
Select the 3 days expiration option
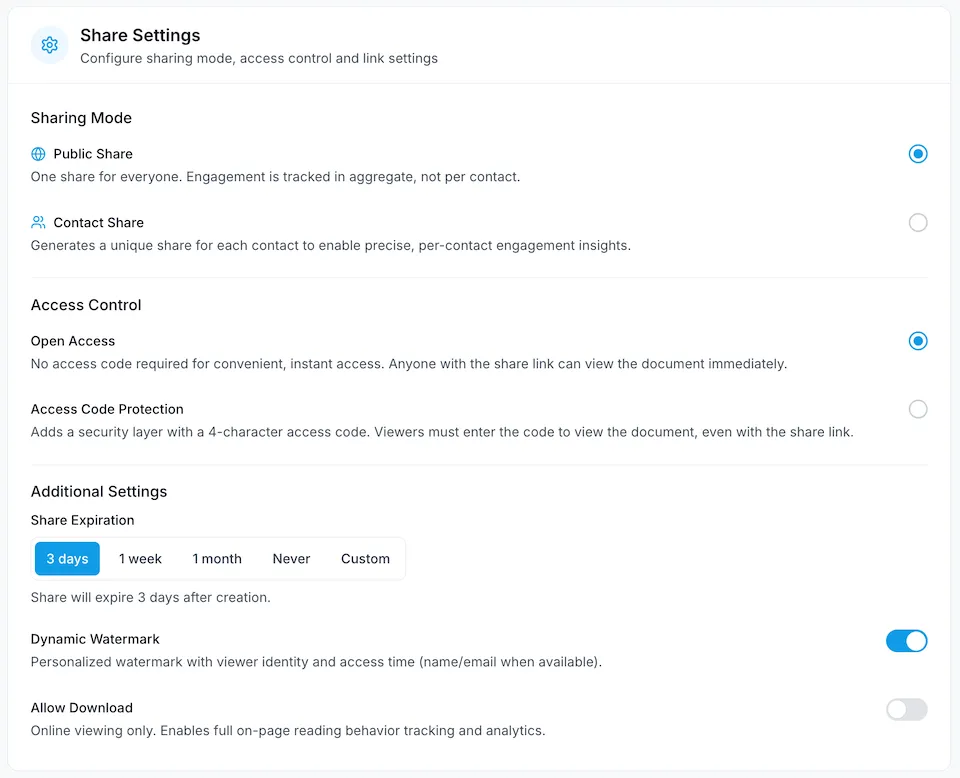click(x=67, y=559)
